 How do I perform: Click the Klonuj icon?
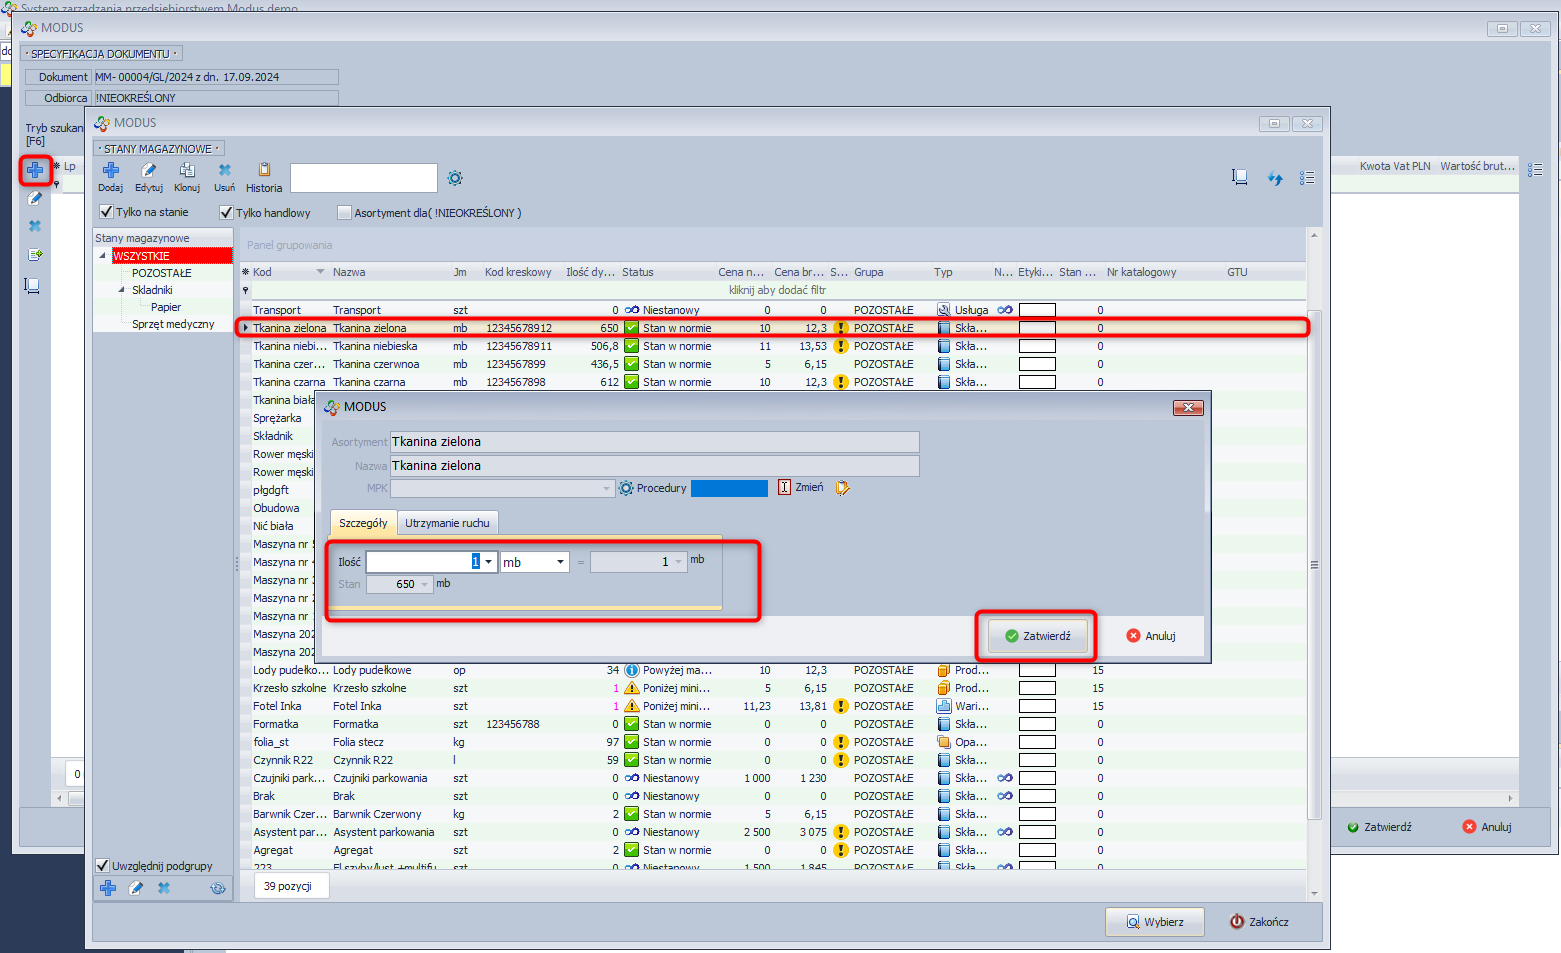[x=187, y=171]
